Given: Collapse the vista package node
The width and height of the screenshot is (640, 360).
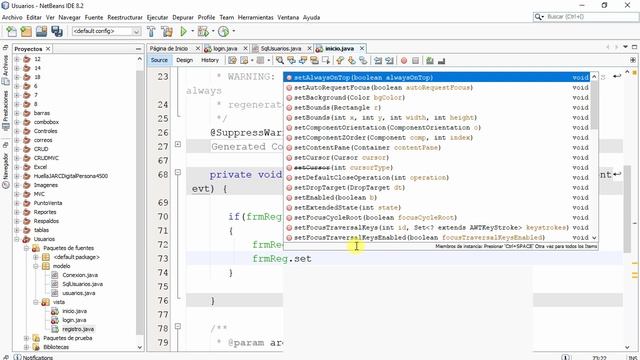Looking at the screenshot, I should pyautogui.click(x=36, y=302).
